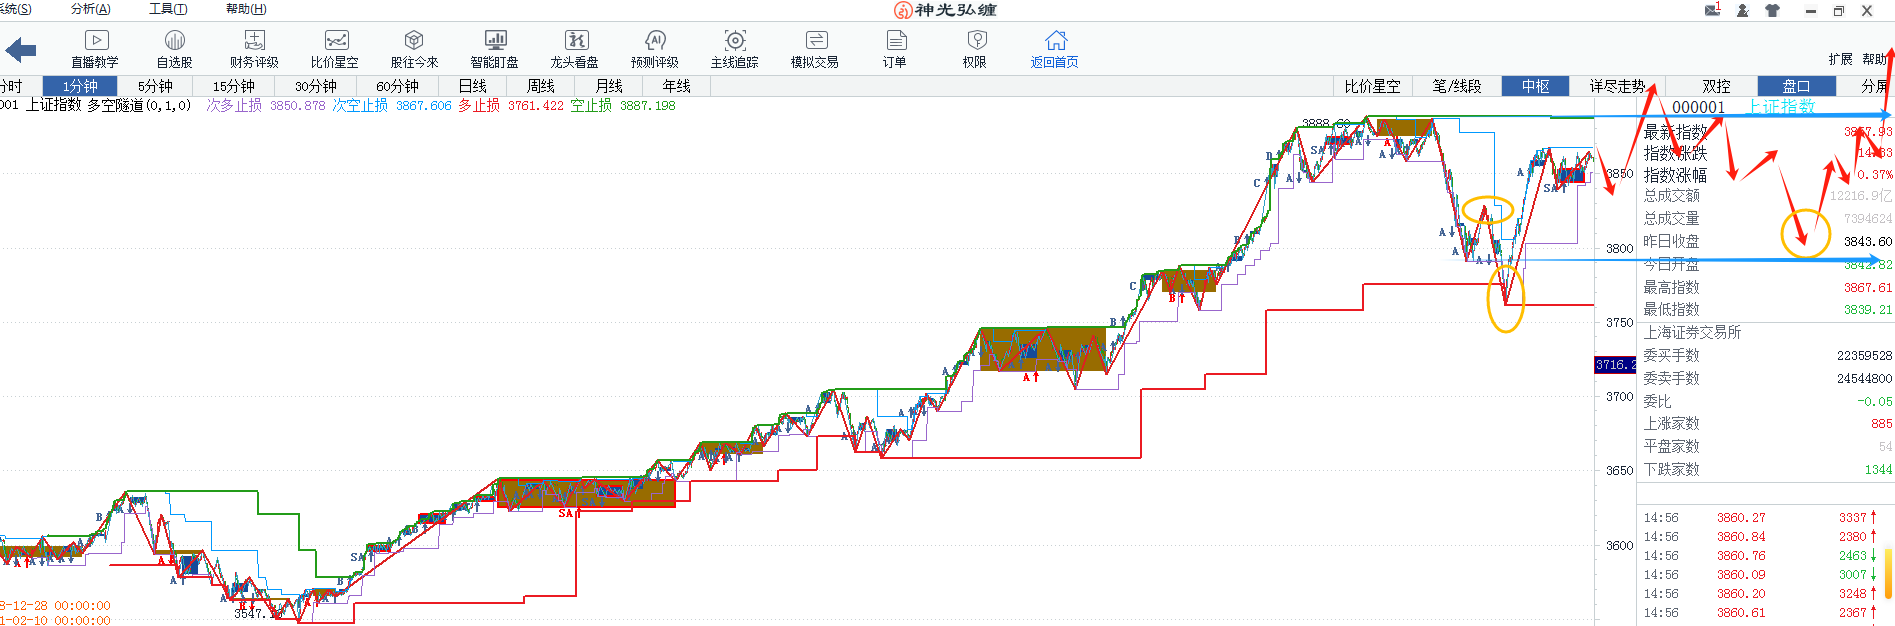Toggle the 分屏 split screen

(1874, 86)
